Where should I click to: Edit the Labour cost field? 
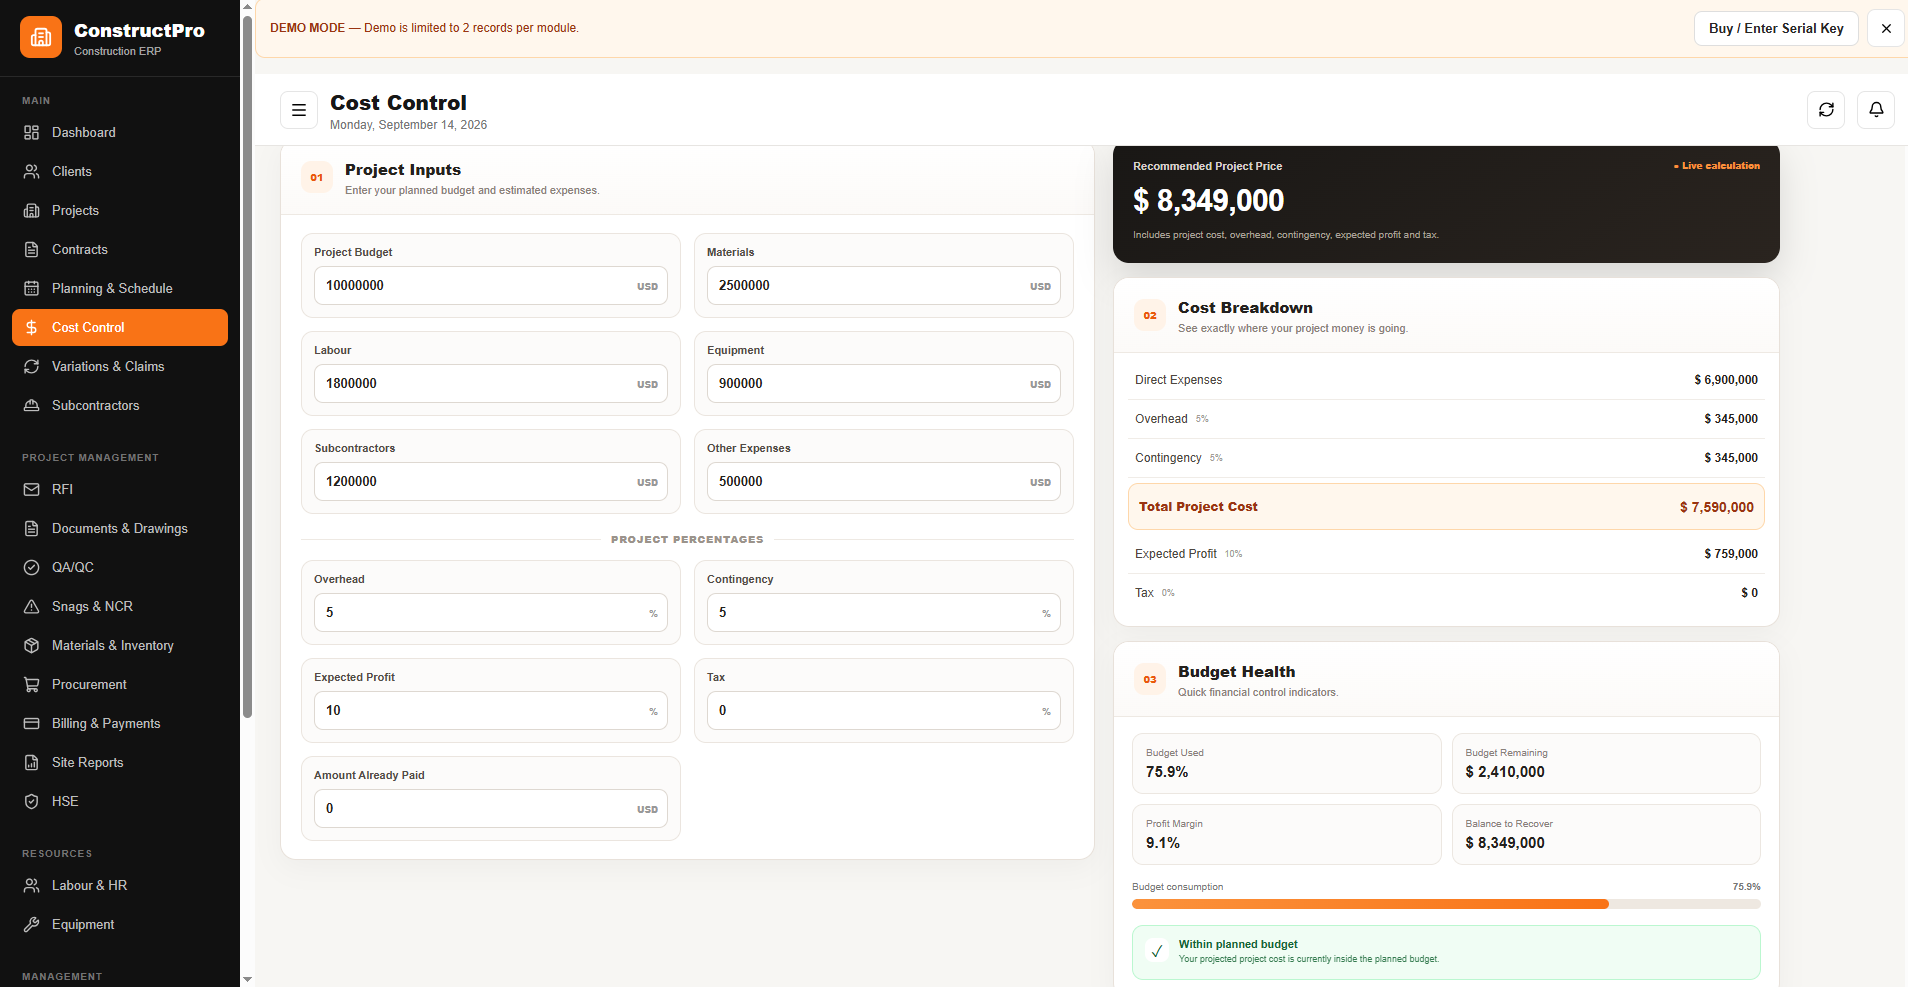click(x=491, y=384)
